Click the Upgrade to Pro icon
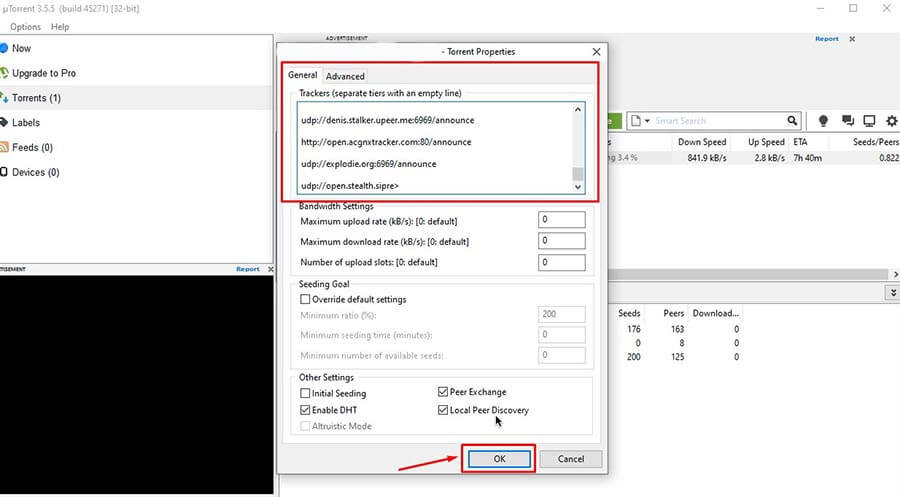 (x=4, y=73)
